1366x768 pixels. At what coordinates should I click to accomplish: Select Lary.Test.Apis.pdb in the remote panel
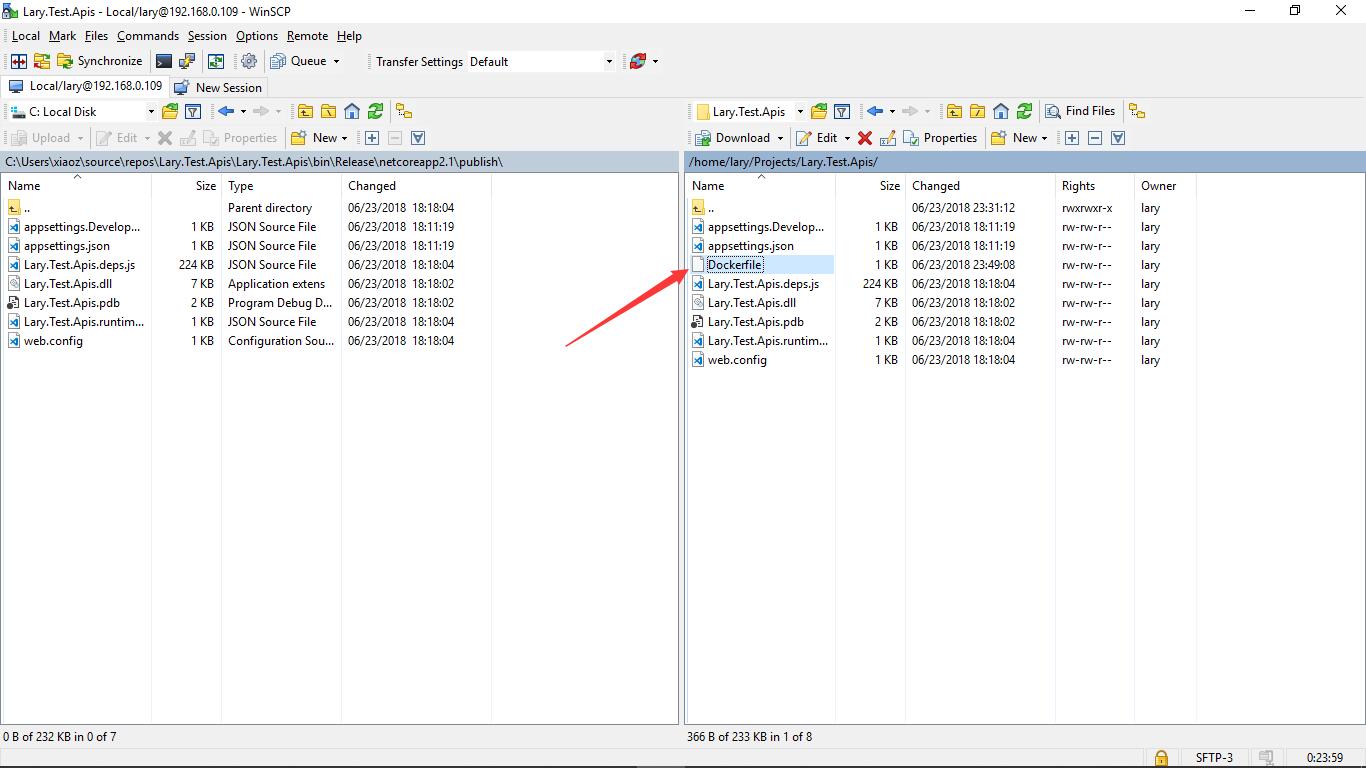755,322
